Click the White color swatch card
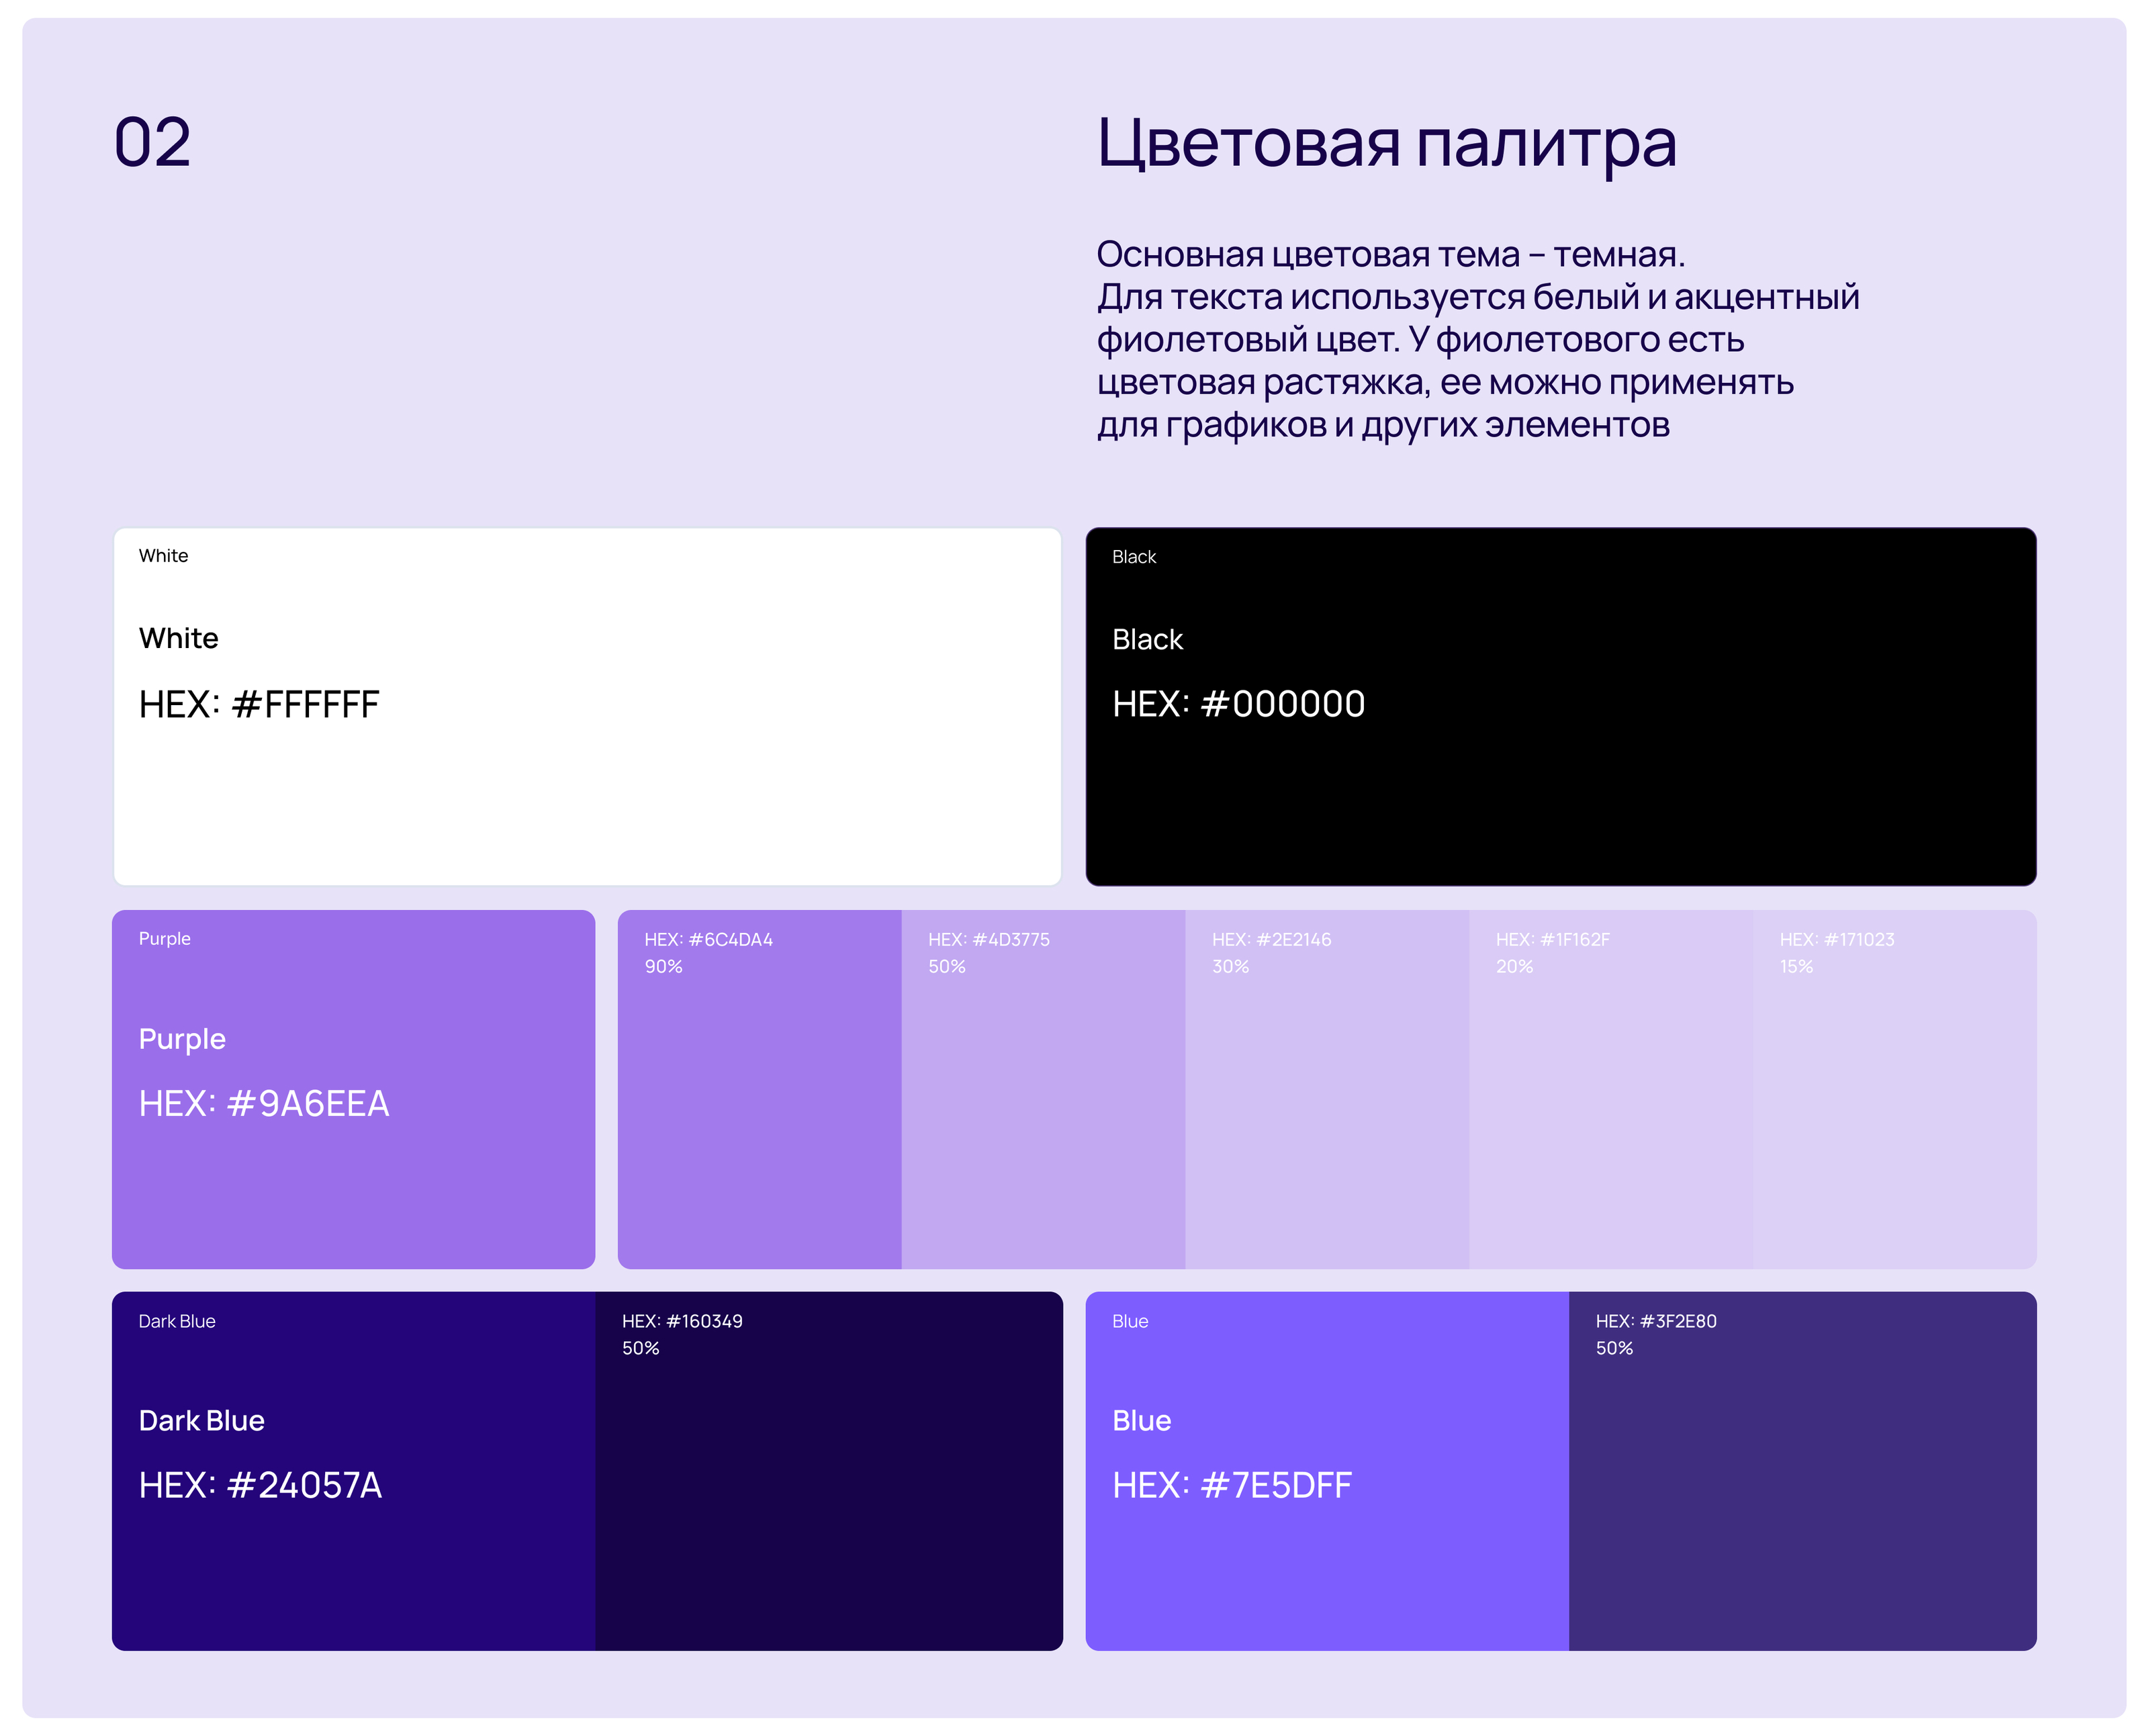Image resolution: width=2149 pixels, height=1736 pixels. point(586,790)
